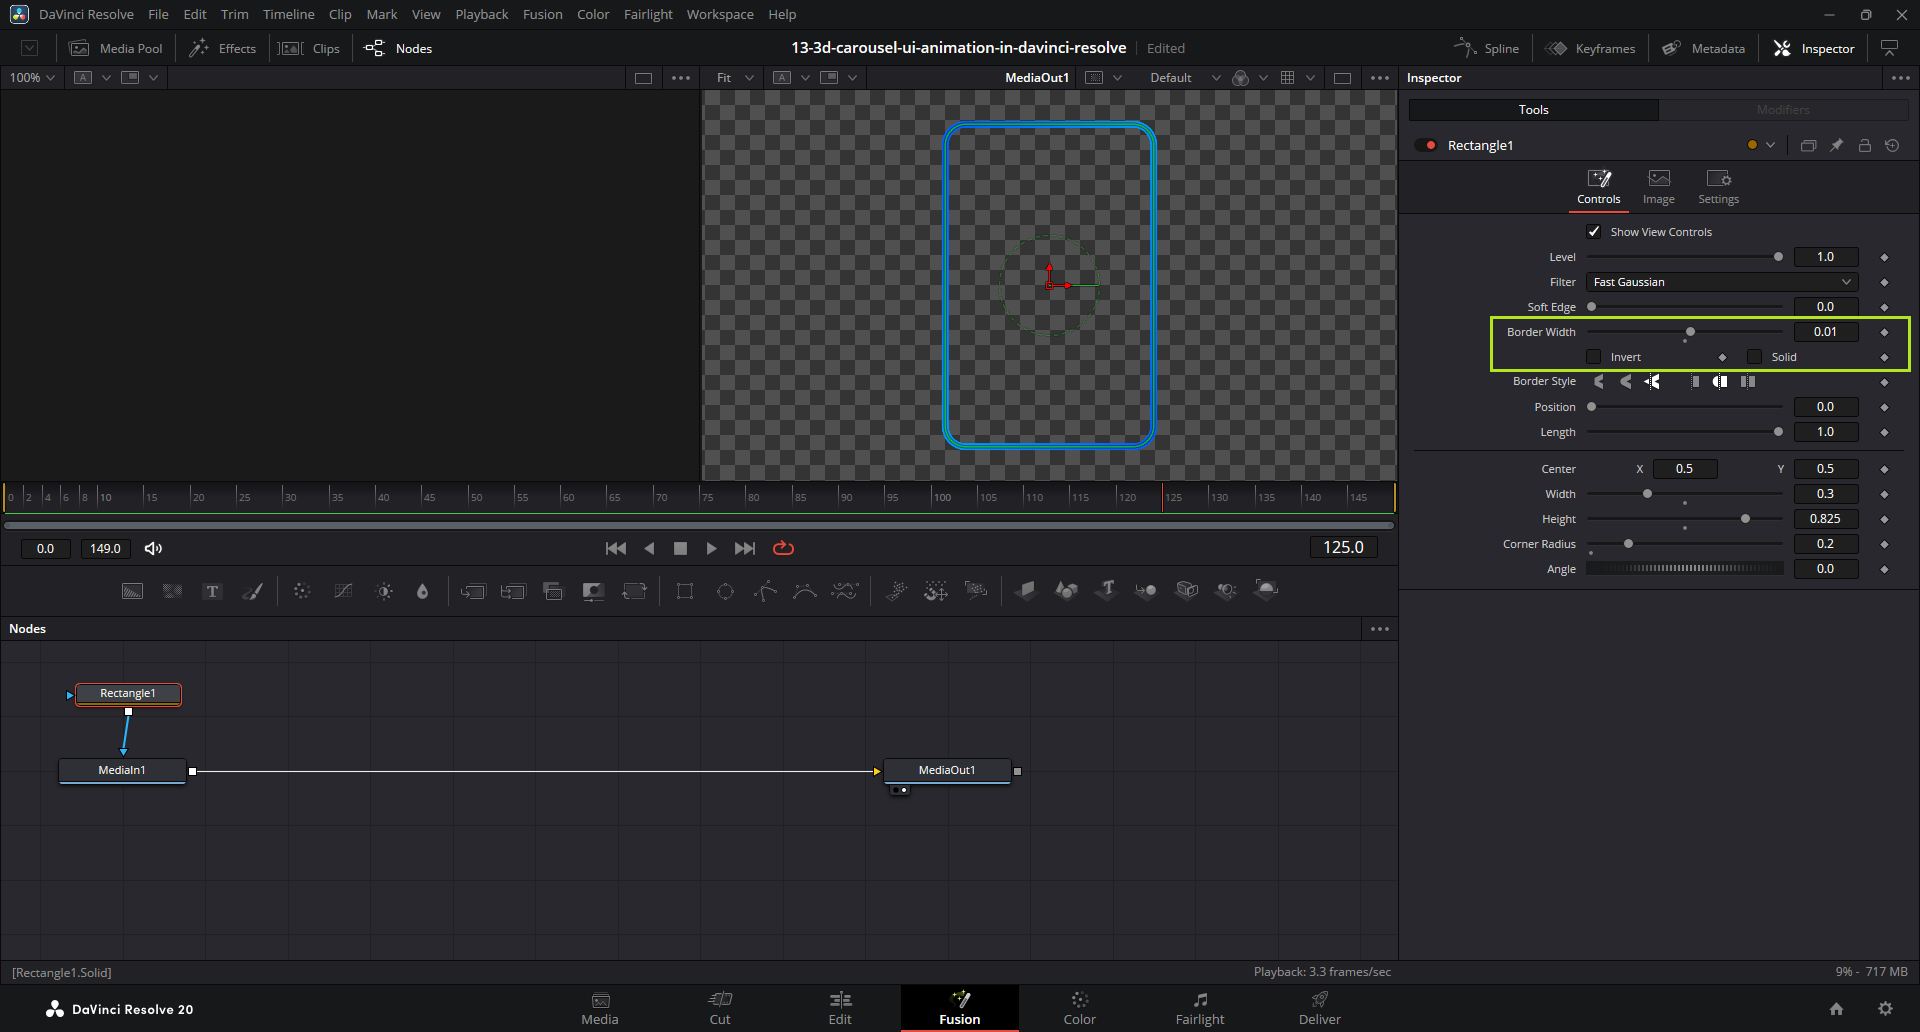Add an Ellipse mask from the toolbar
Image resolution: width=1920 pixels, height=1032 pixels.
(725, 591)
